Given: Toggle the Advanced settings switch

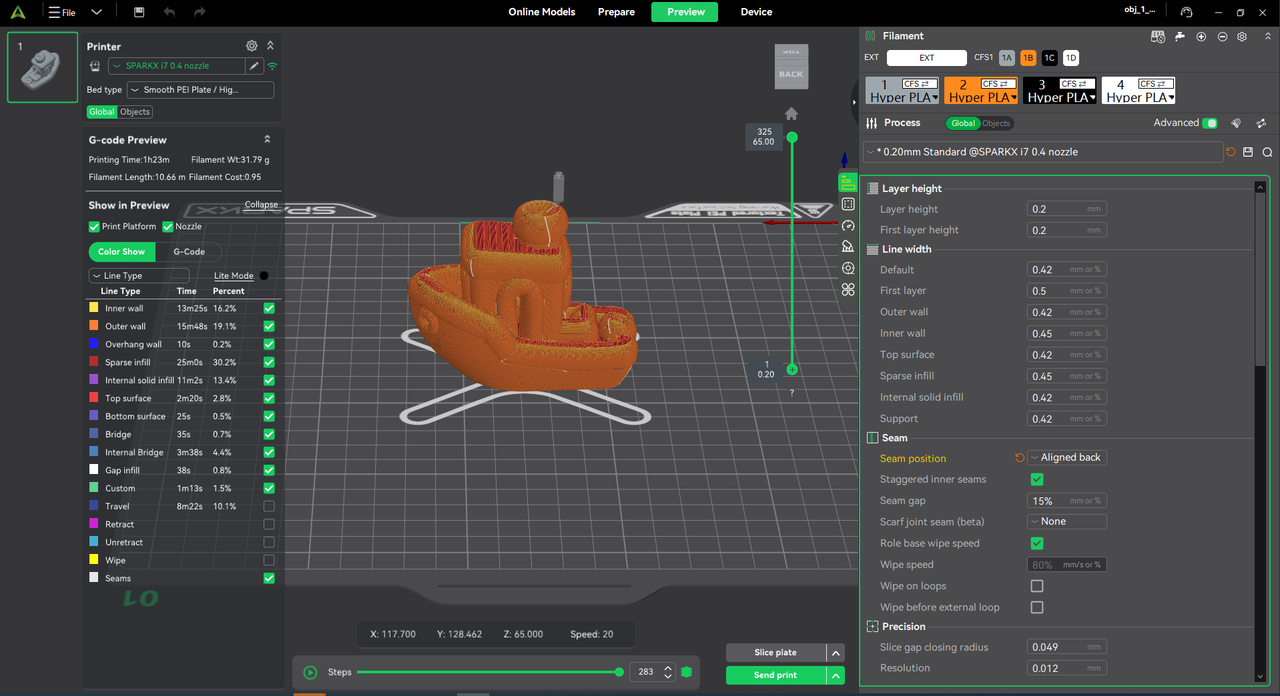Looking at the screenshot, I should tap(1210, 123).
